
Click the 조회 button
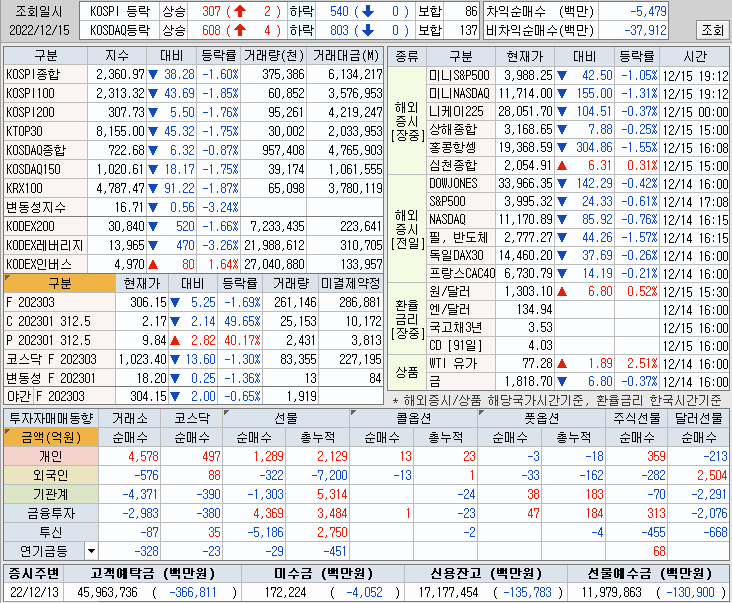coord(712,30)
